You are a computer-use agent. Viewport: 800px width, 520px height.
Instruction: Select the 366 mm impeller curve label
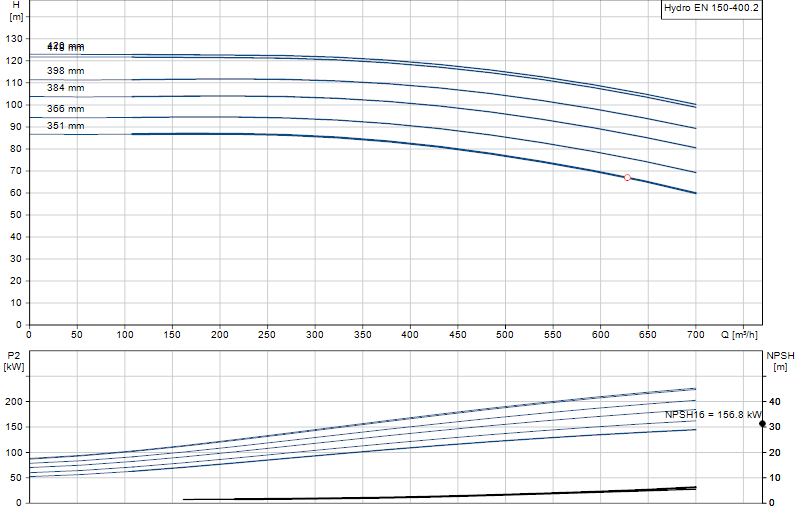click(65, 109)
